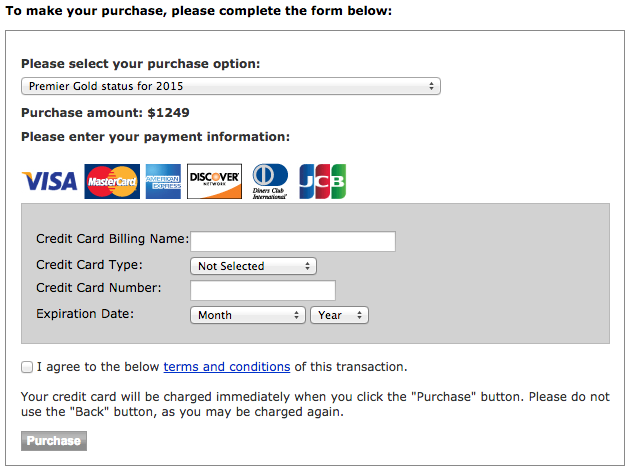This screenshot has width=634, height=472.
Task: Click the "Credit Card Billing Name" label
Action: click(112, 239)
